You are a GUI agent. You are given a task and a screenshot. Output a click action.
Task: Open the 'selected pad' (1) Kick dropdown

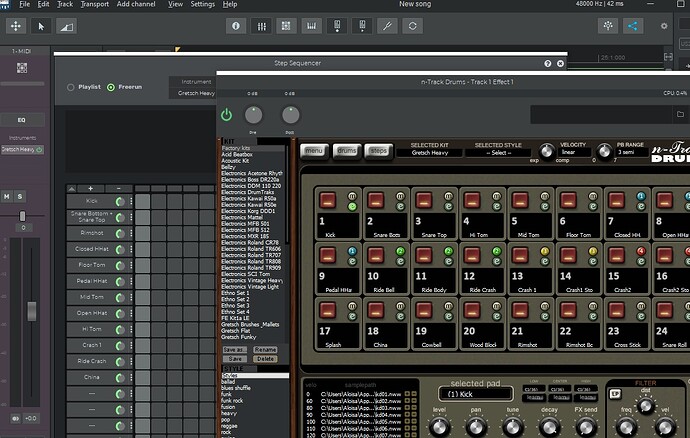475,394
